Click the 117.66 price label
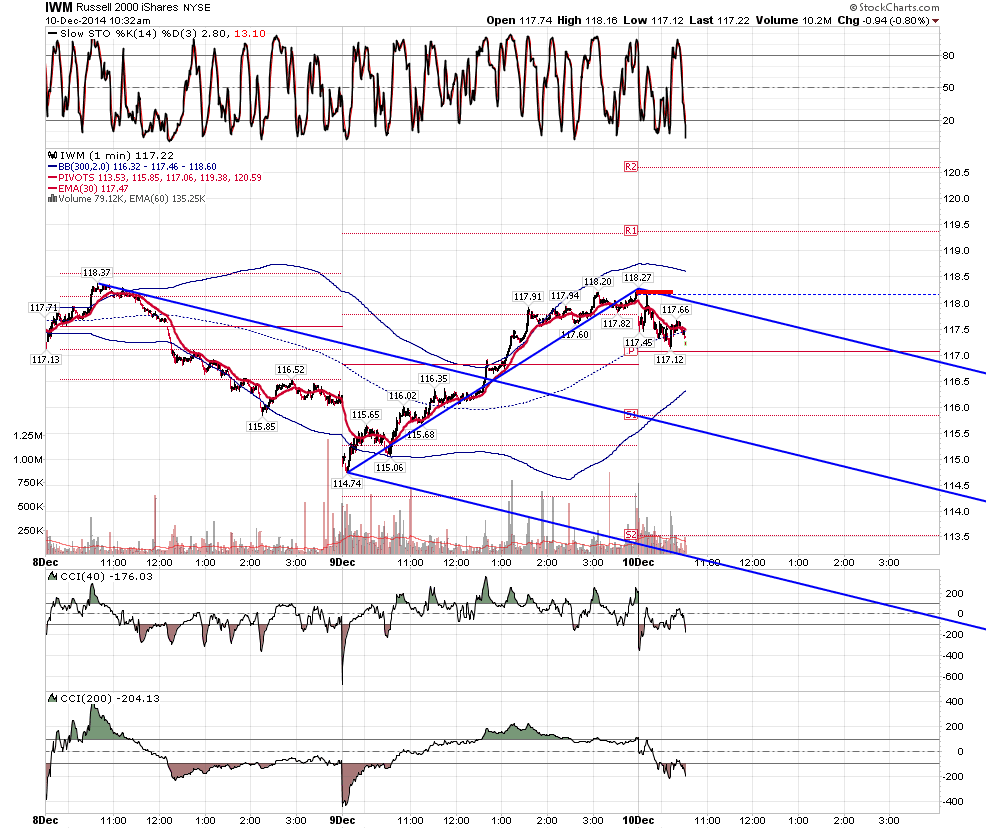 point(675,310)
